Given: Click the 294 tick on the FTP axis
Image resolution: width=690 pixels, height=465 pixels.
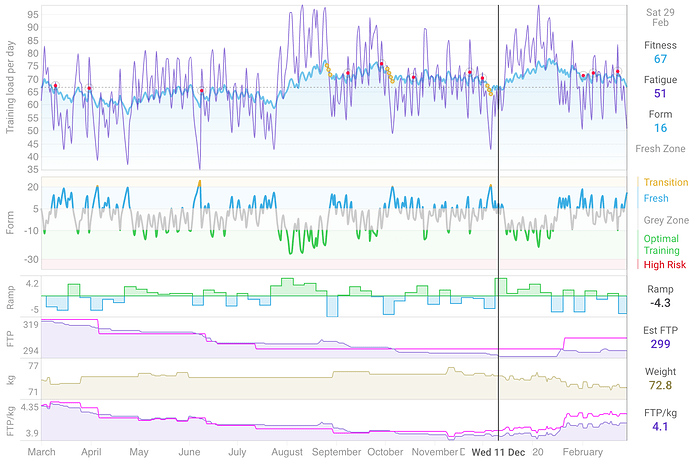Looking at the screenshot, I should [x=31, y=351].
